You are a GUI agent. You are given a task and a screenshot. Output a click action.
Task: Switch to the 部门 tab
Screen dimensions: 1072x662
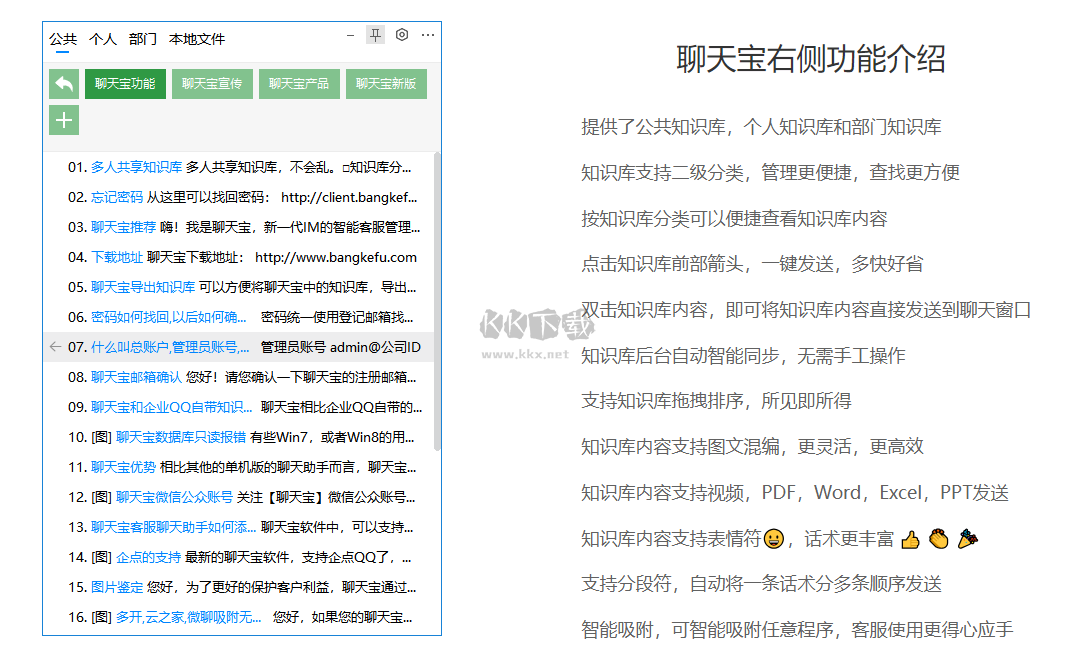(x=143, y=39)
